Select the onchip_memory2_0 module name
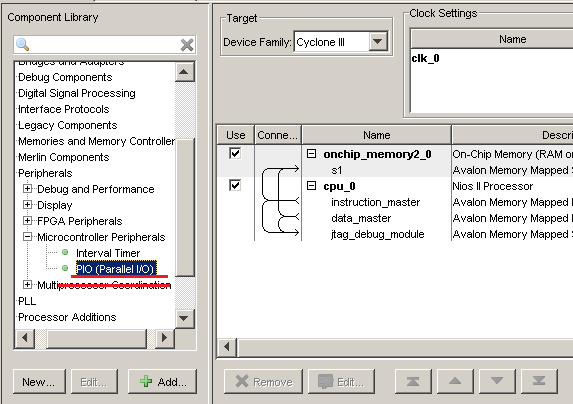 pos(377,155)
